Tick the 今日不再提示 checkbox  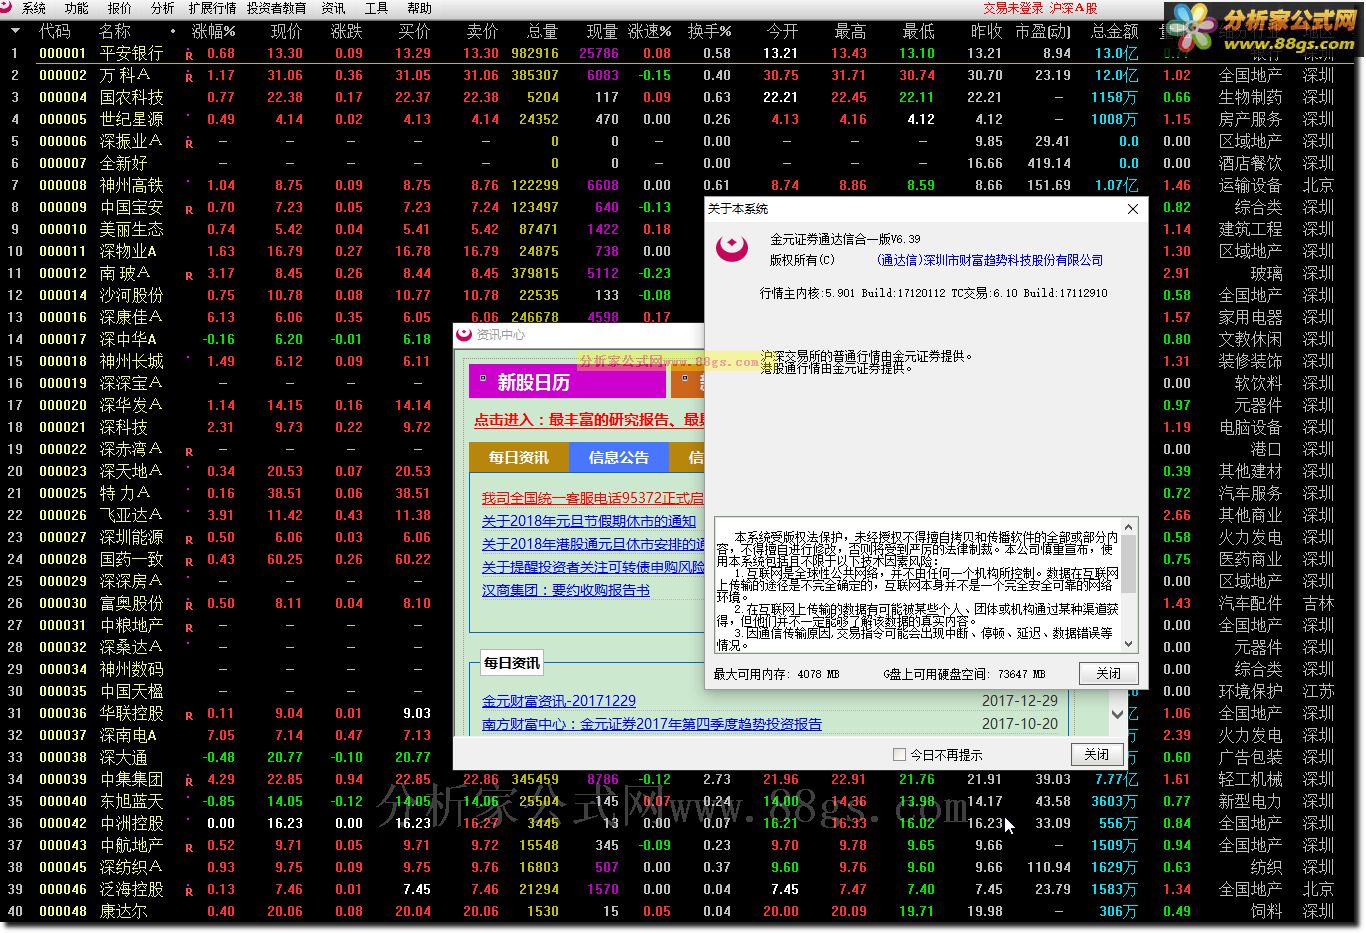coord(899,755)
